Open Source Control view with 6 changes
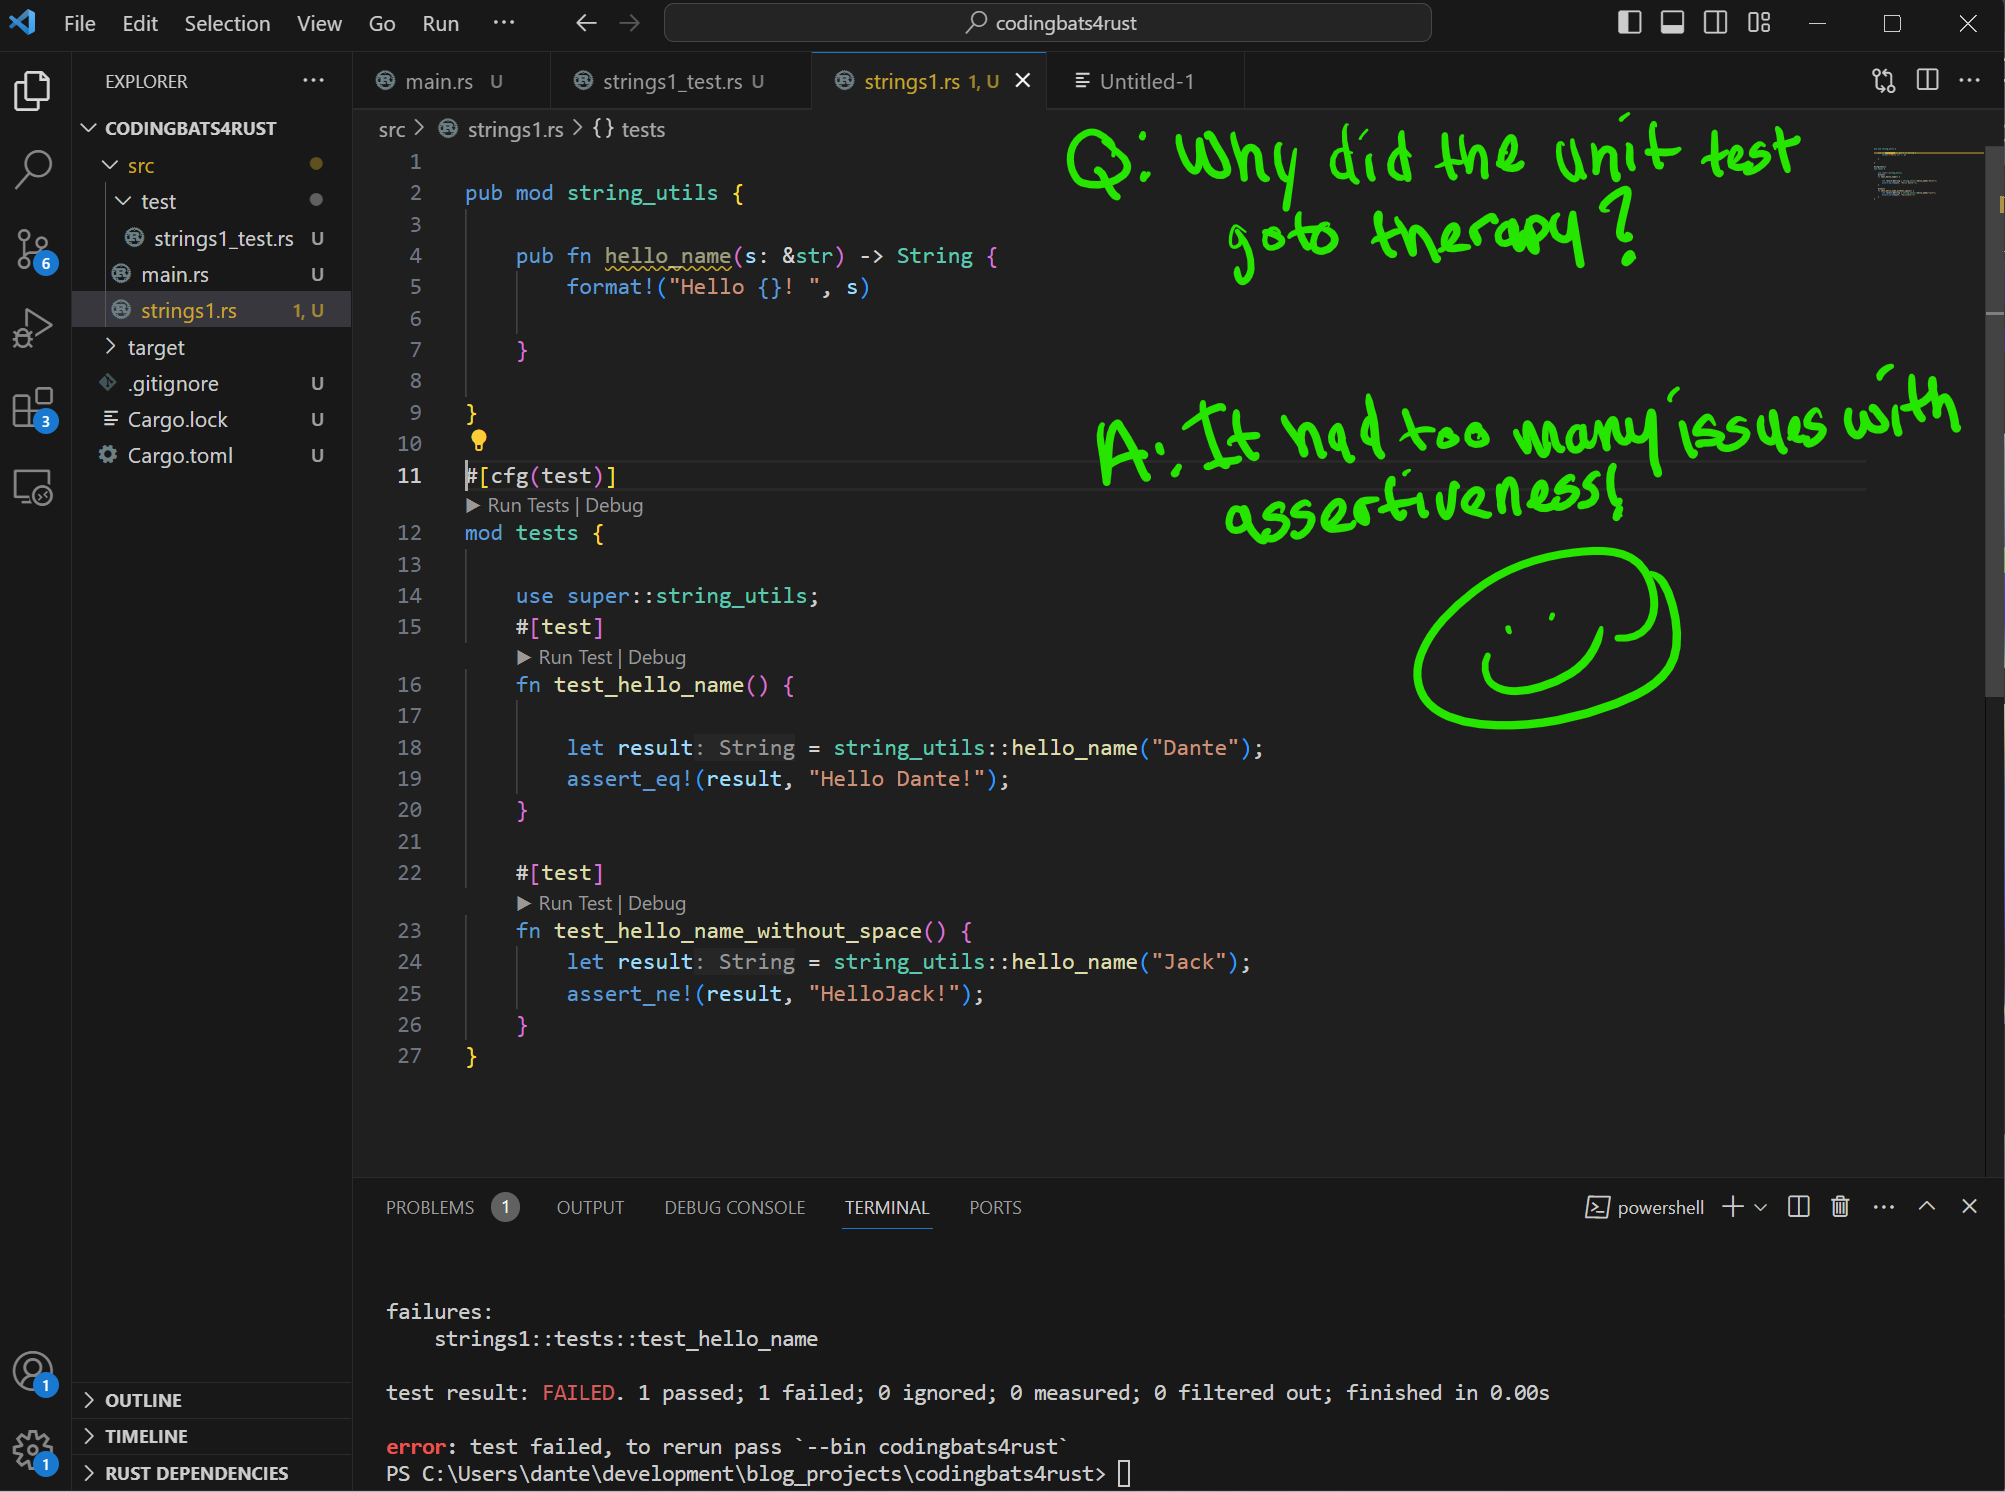This screenshot has width=2005, height=1492. tap(33, 249)
